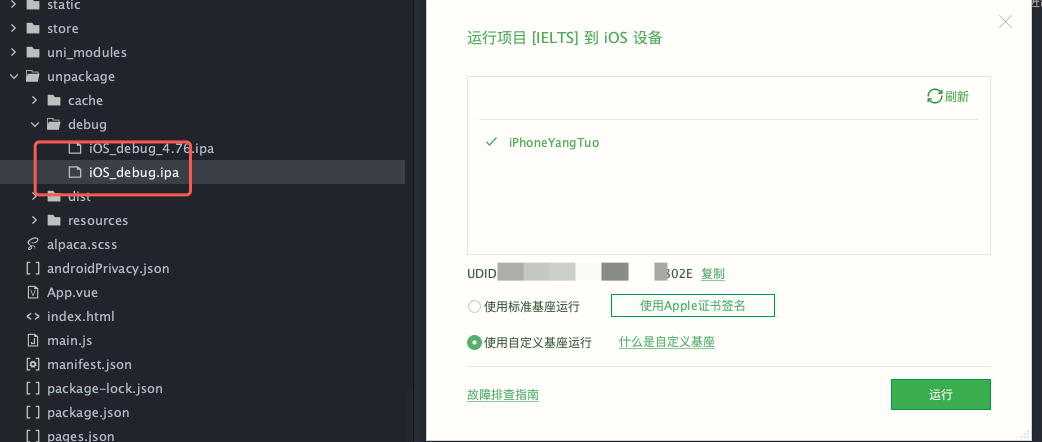Close the run-to-iOS dialog

click(x=1005, y=22)
